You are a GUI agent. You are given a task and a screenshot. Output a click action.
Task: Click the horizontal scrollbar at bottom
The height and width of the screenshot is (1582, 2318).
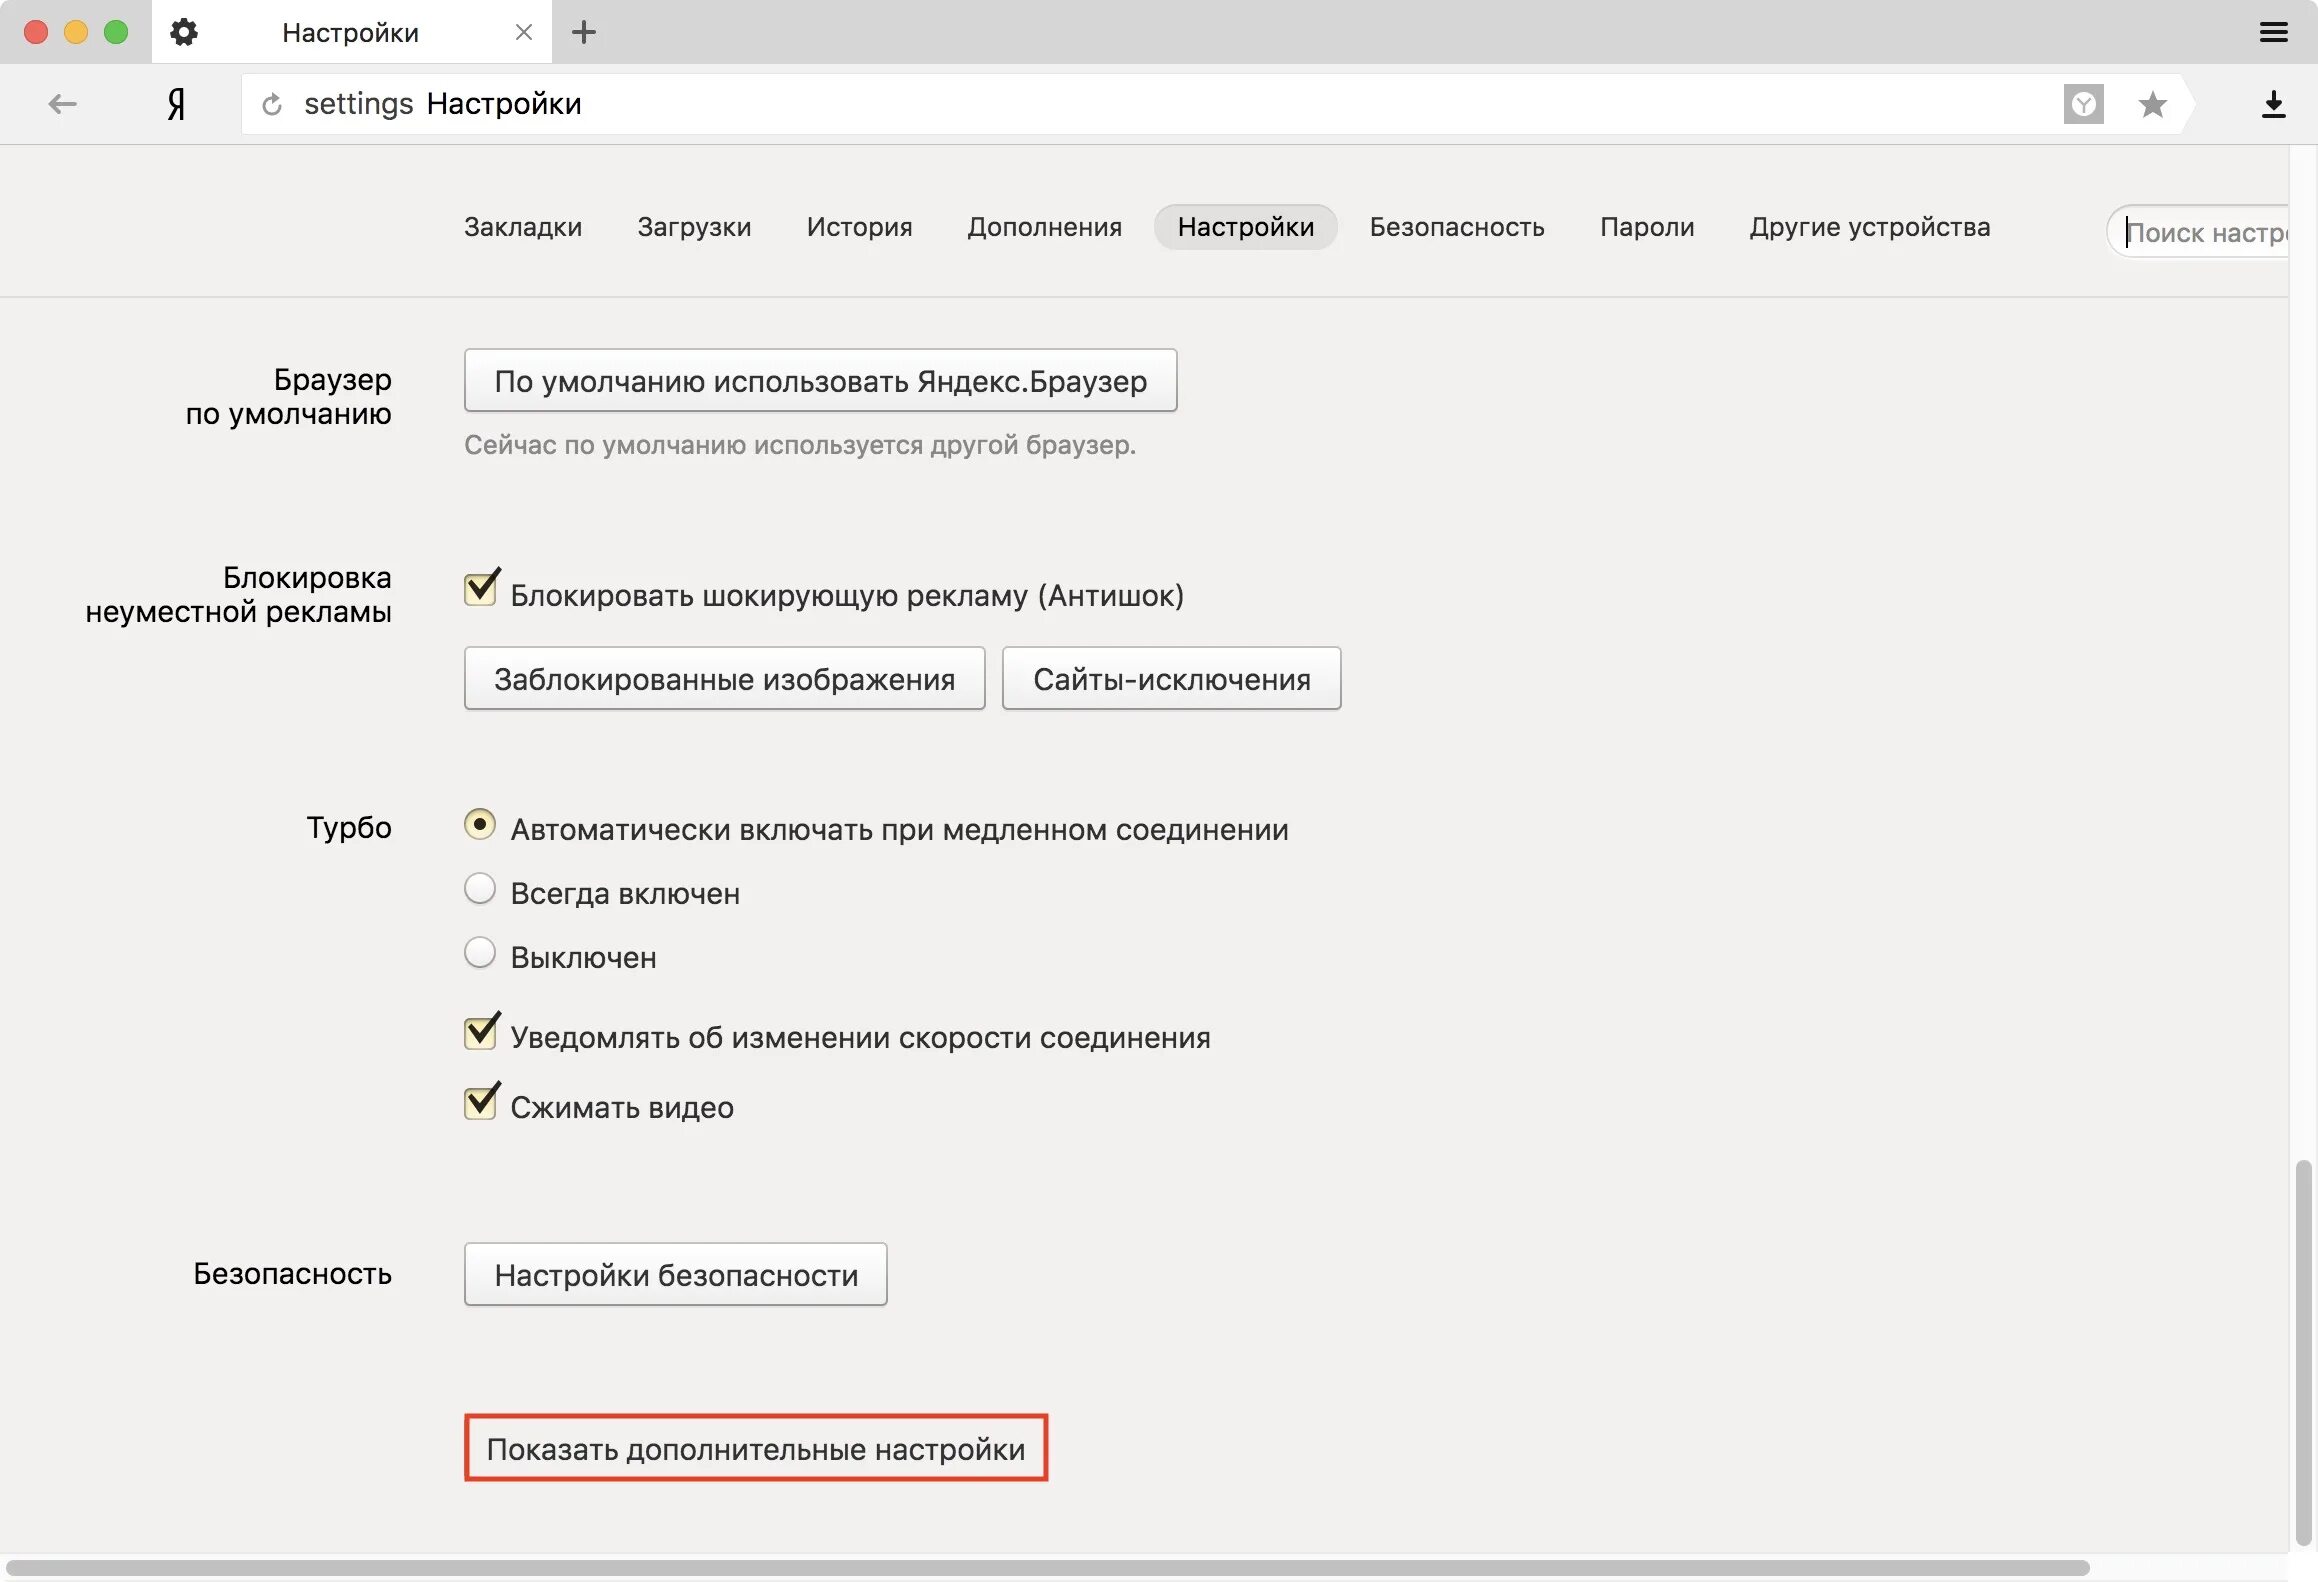[x=1047, y=1567]
